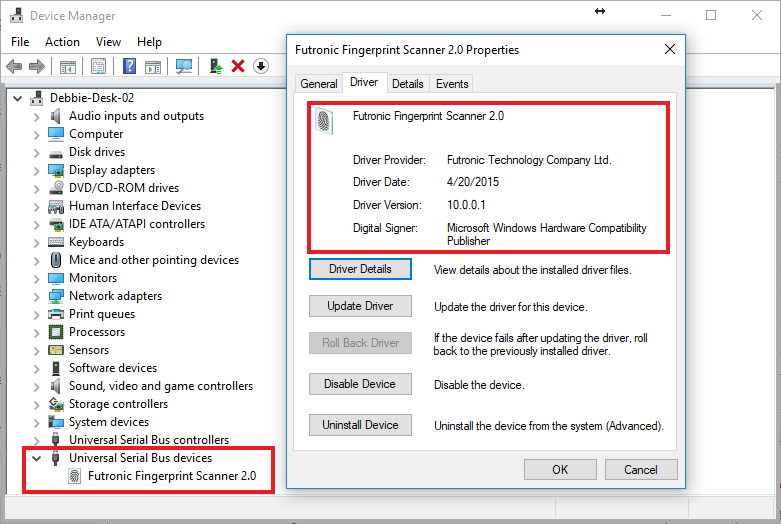Image resolution: width=781 pixels, height=524 pixels.
Task: Open the Action menu
Action: pos(62,42)
